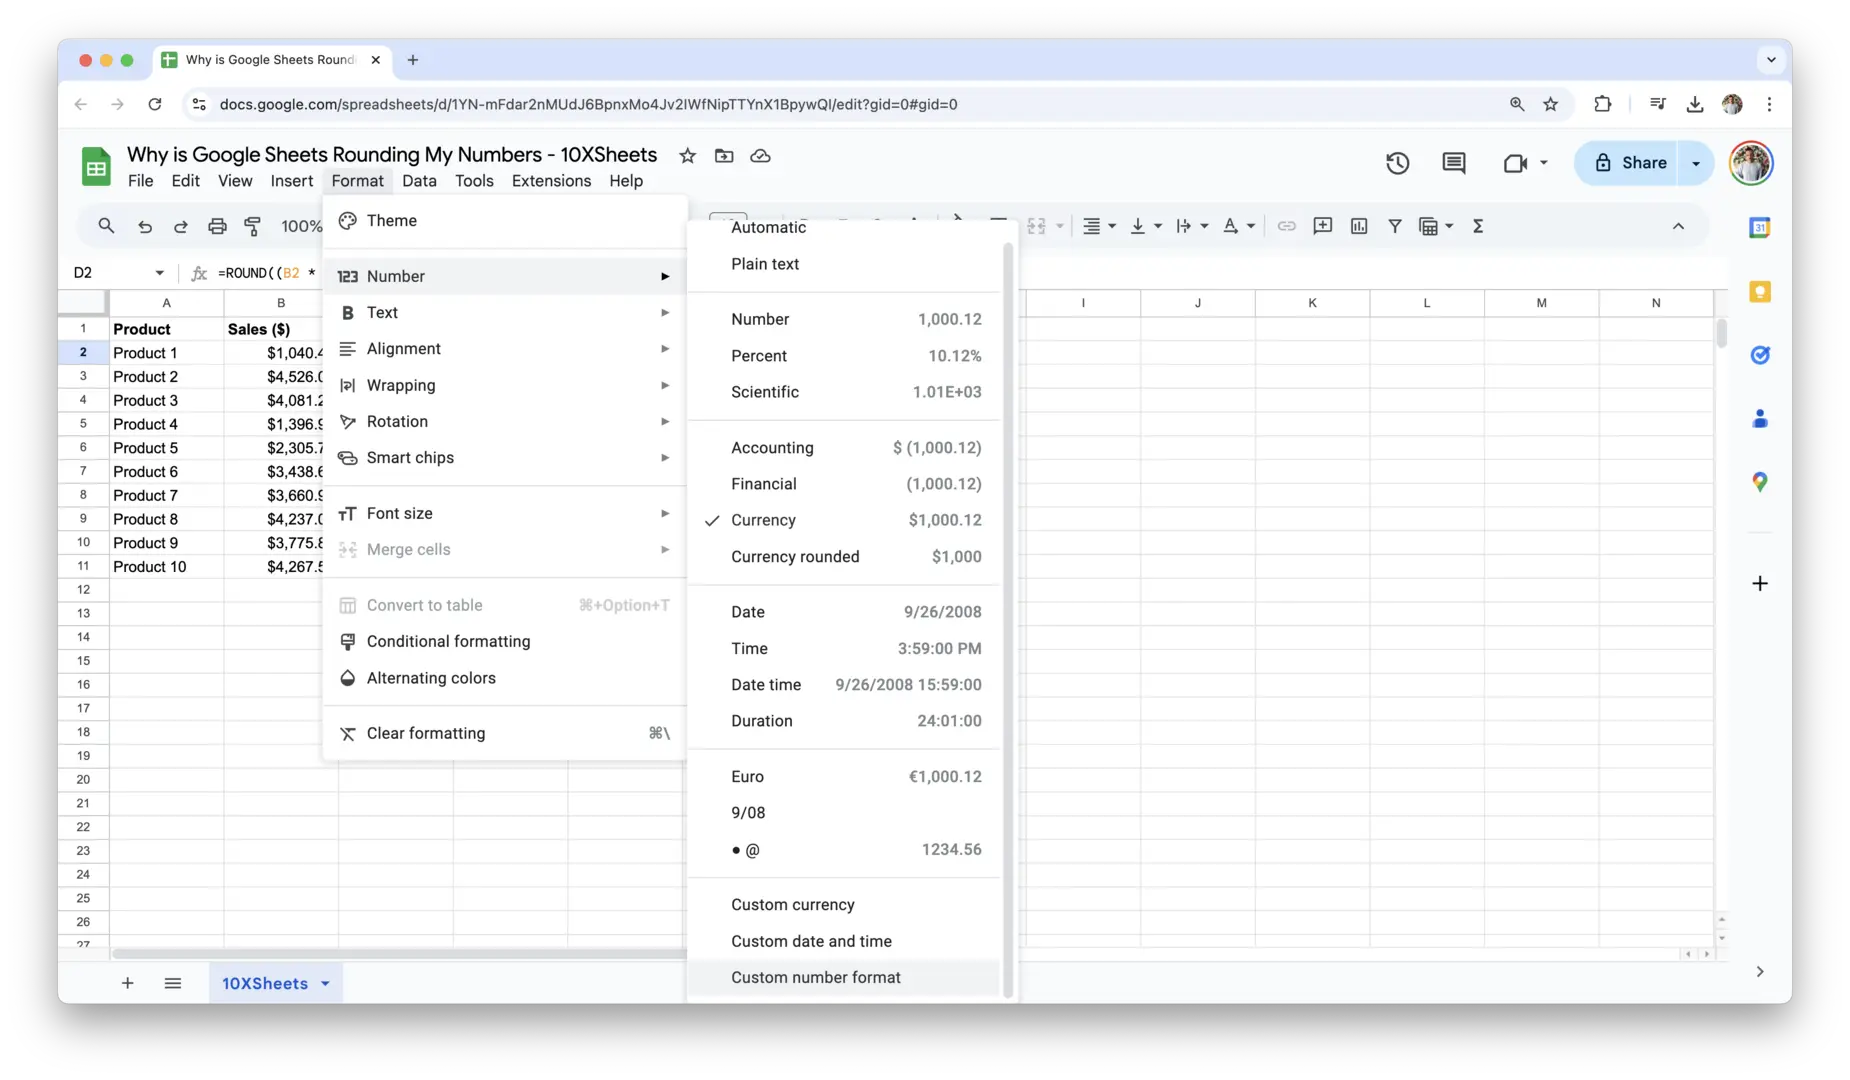Image resolution: width=1850 pixels, height=1080 pixels.
Task: Click the paint format roller icon
Action: tap(253, 226)
